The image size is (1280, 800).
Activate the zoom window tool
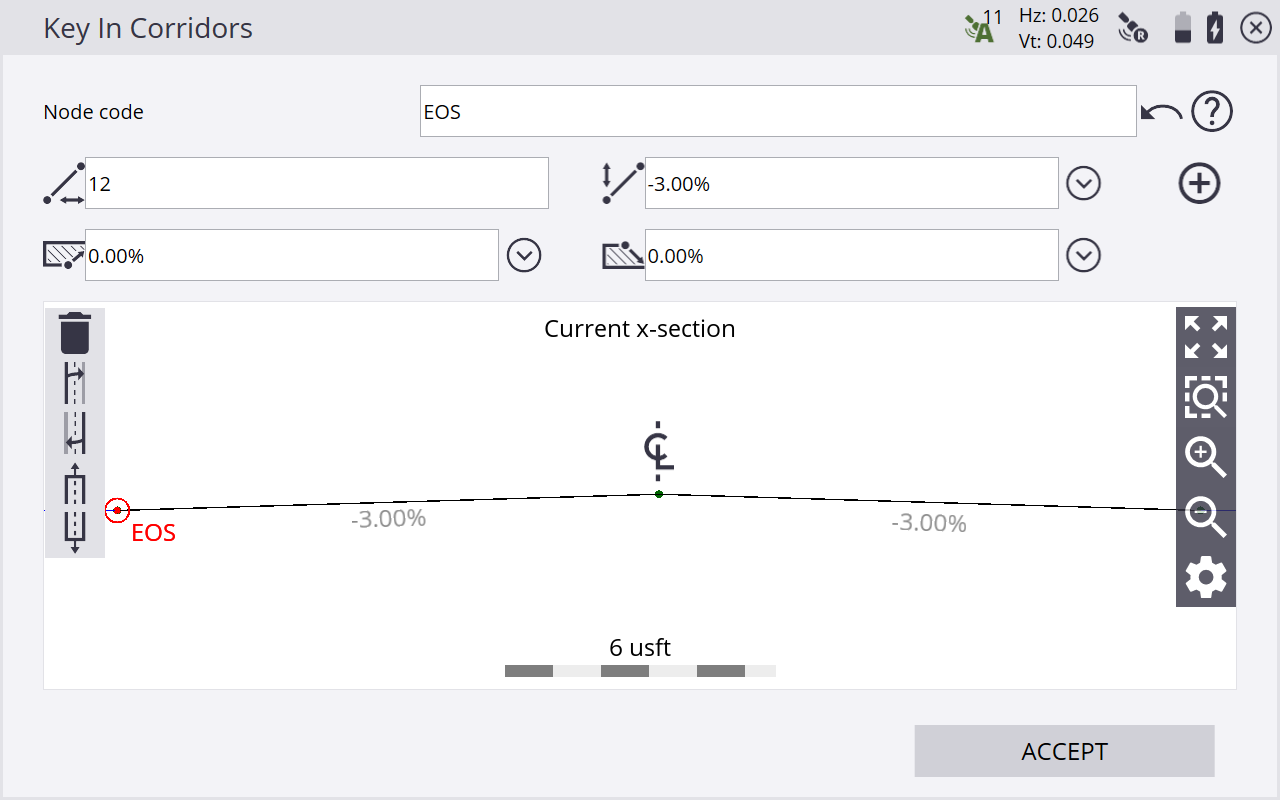(x=1205, y=397)
